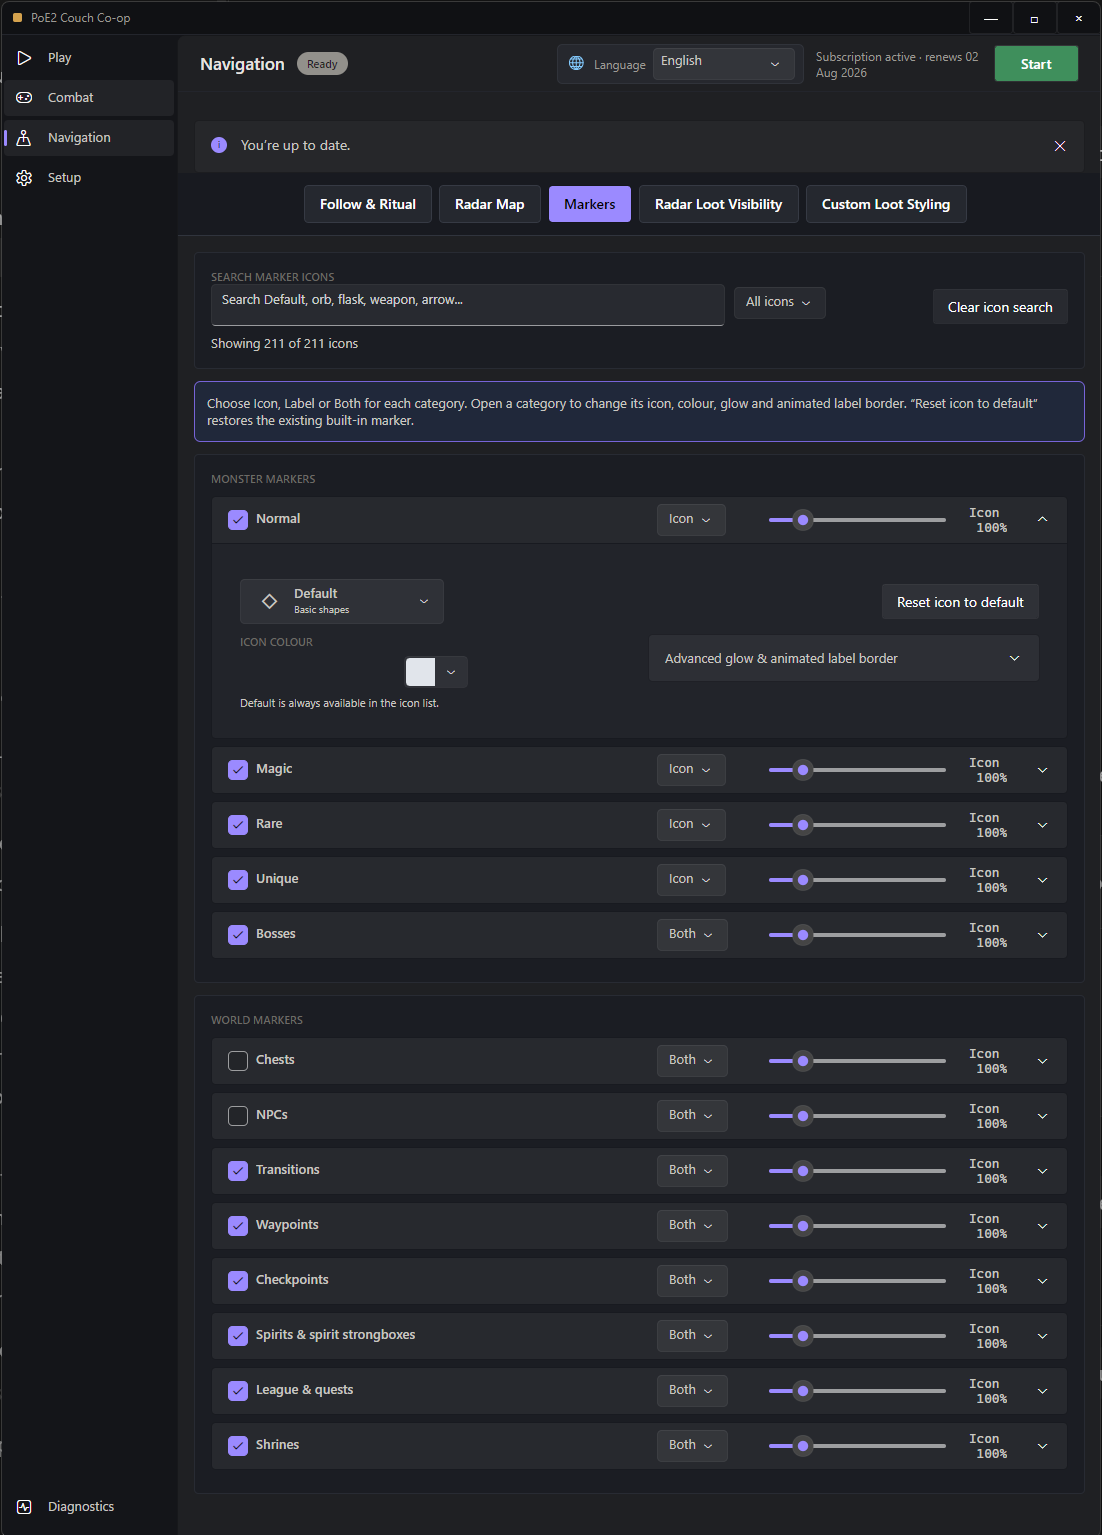Screen dimensions: 1102x1535
Task: Click Reset icon to default button
Action: (x=960, y=602)
